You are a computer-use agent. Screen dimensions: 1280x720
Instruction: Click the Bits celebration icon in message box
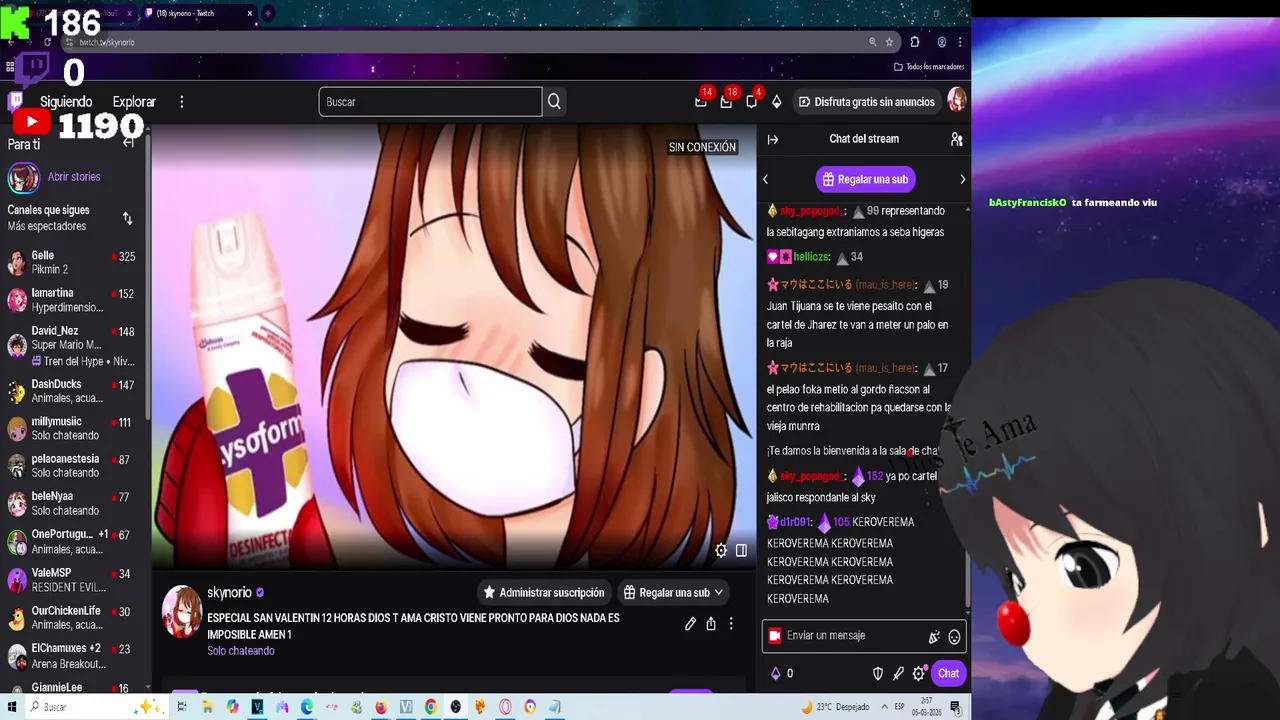[934, 637]
